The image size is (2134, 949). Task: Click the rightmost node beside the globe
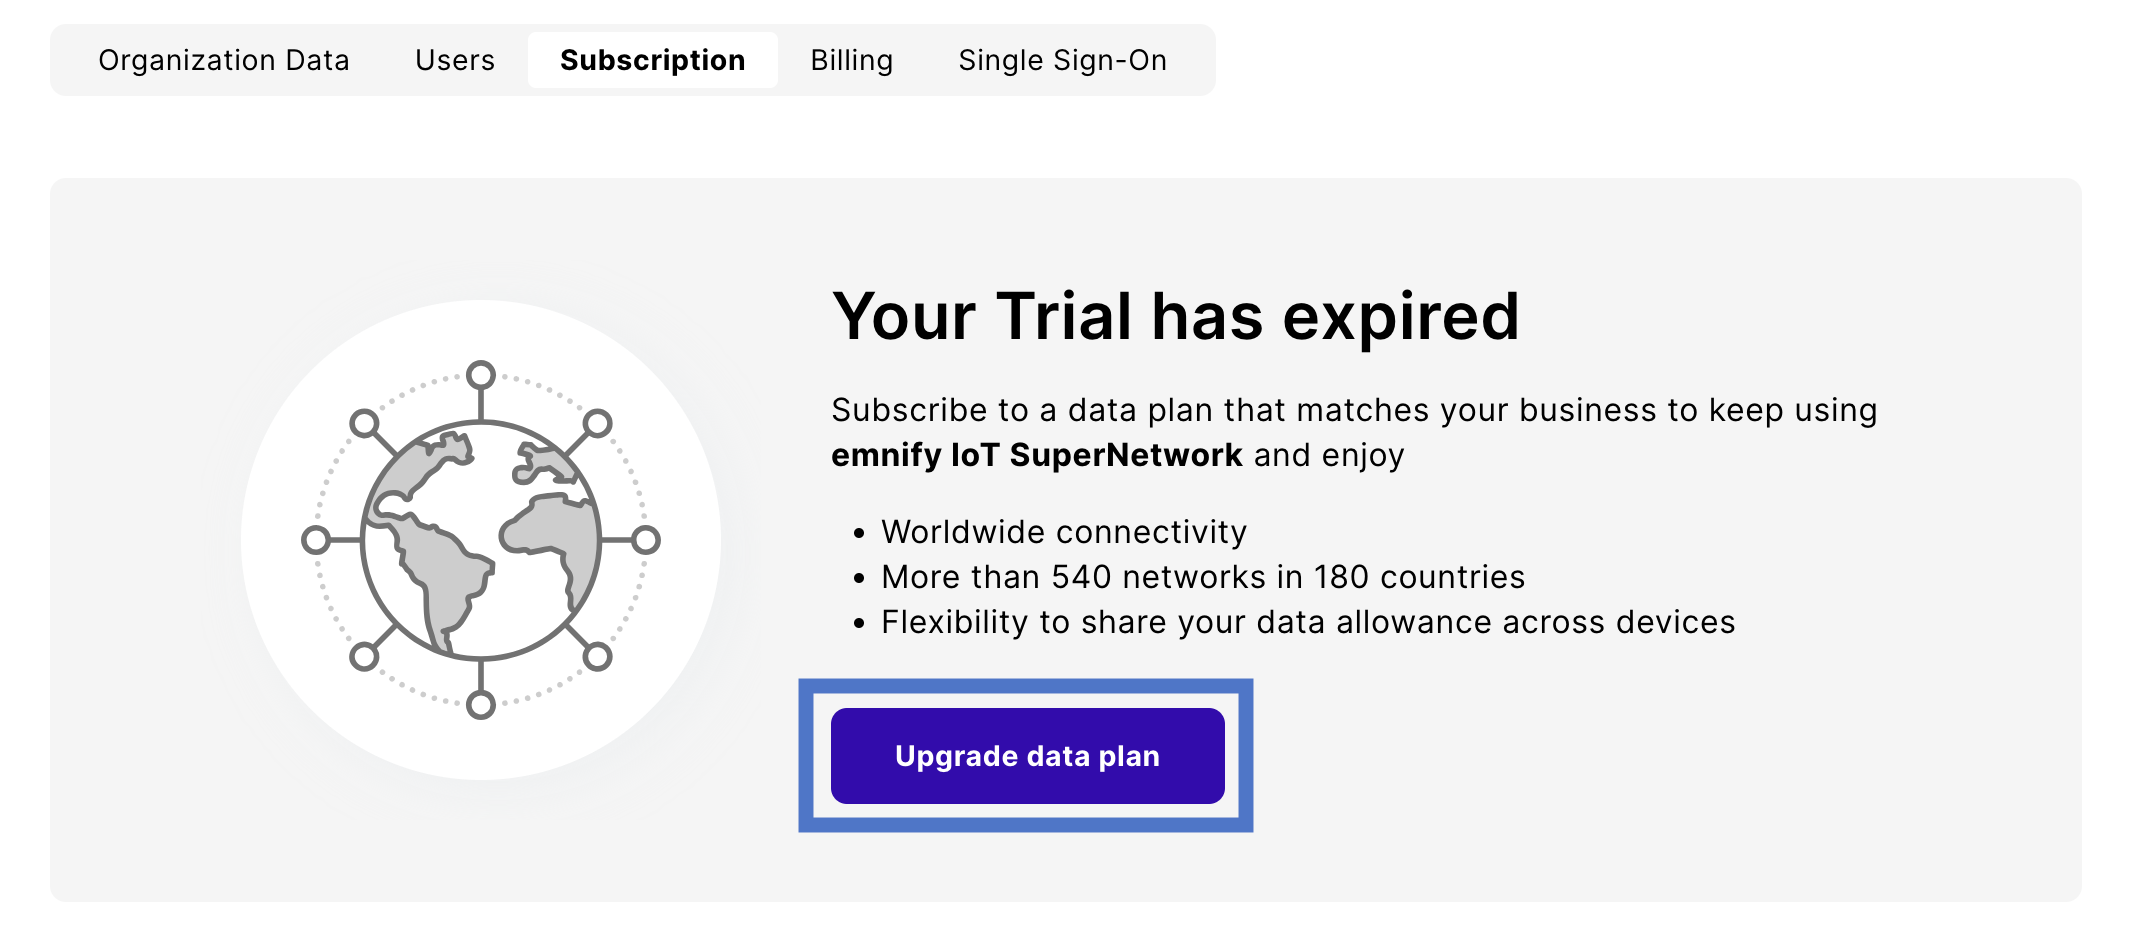646,540
